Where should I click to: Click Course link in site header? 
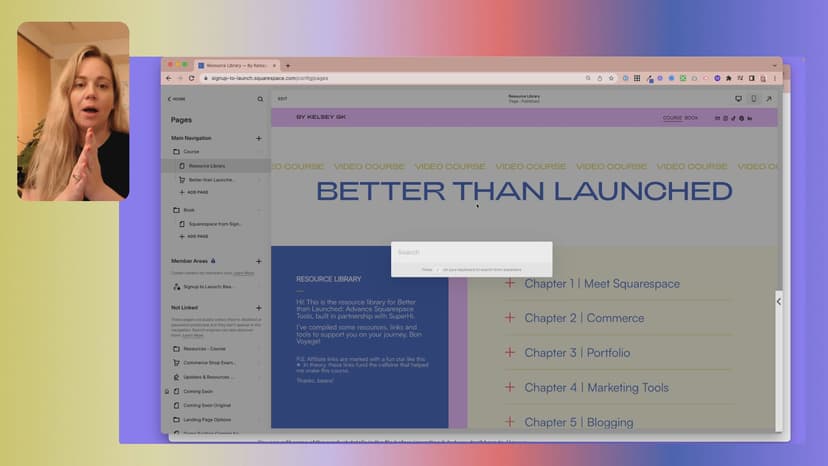point(672,118)
